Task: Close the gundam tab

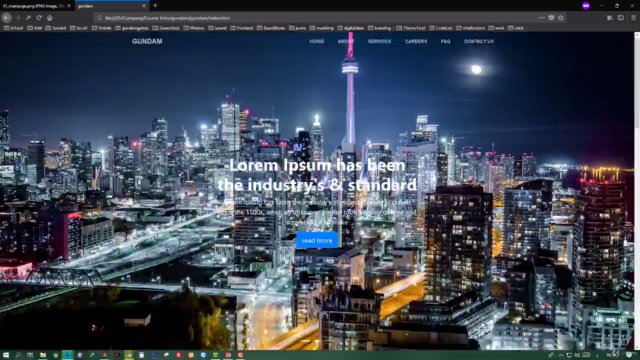Action: [144, 6]
